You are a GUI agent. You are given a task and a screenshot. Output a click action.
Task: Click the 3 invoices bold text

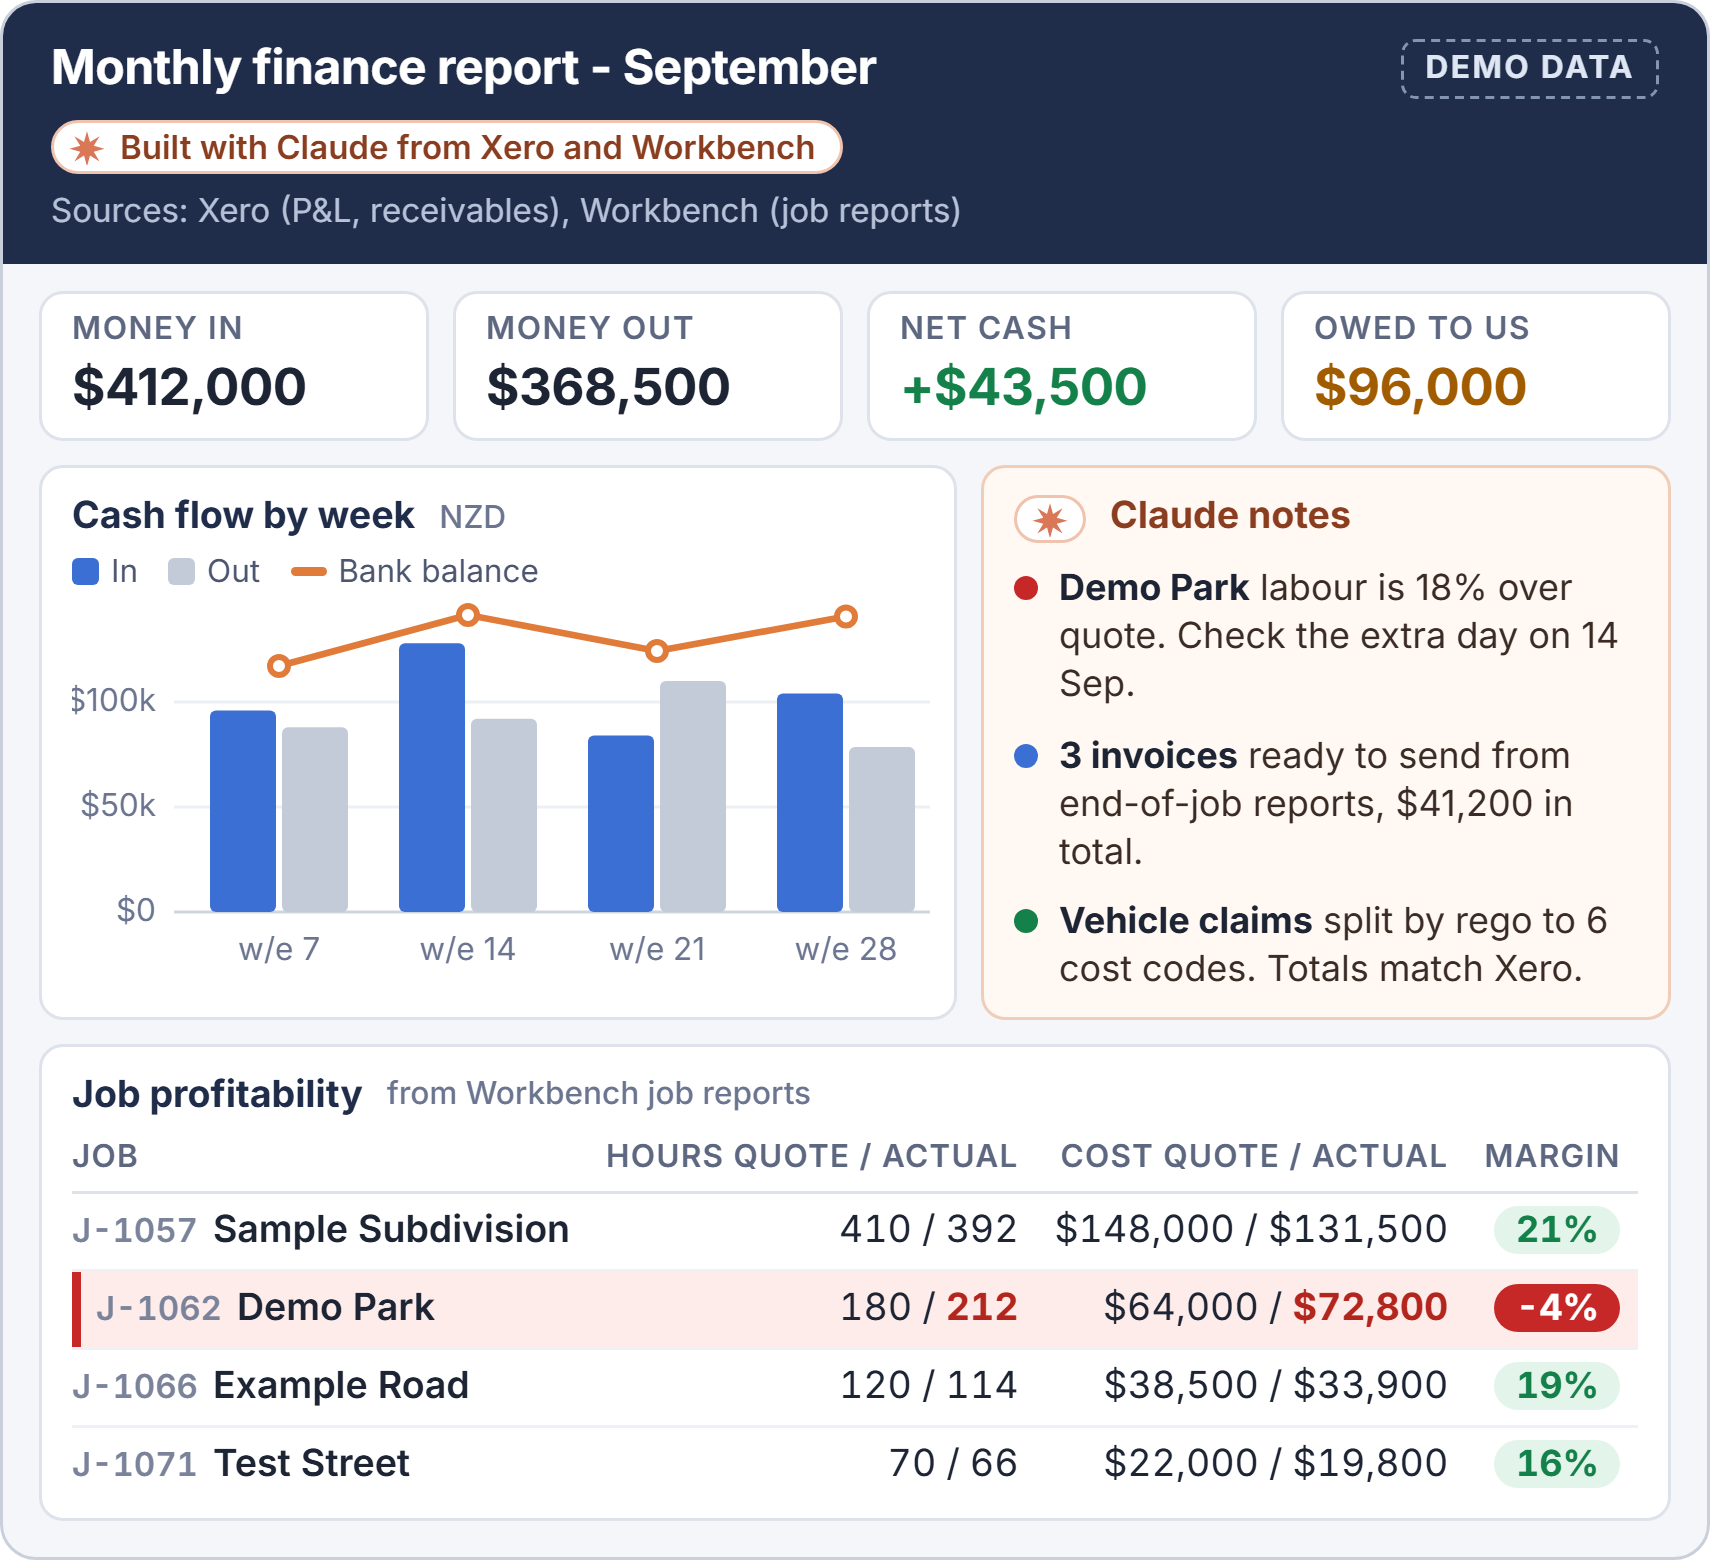pyautogui.click(x=1148, y=756)
